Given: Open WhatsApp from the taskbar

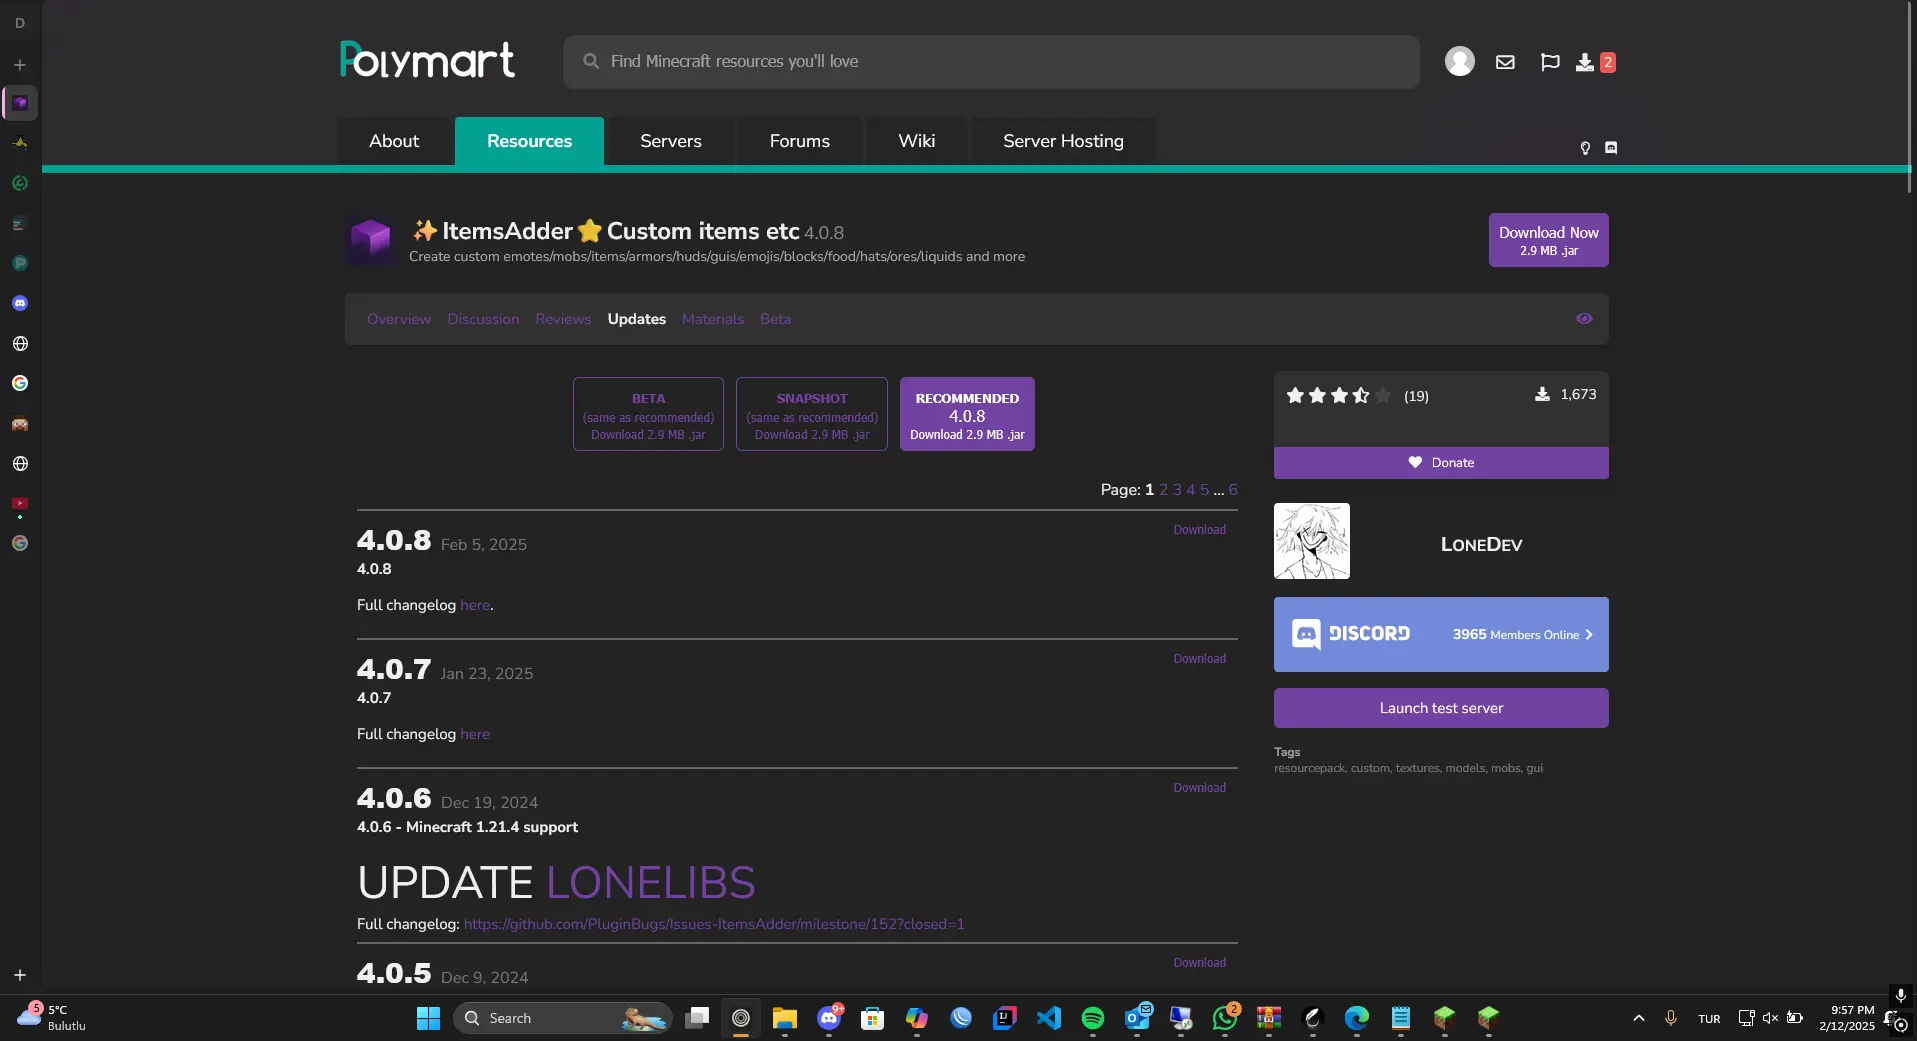Looking at the screenshot, I should (x=1225, y=1018).
